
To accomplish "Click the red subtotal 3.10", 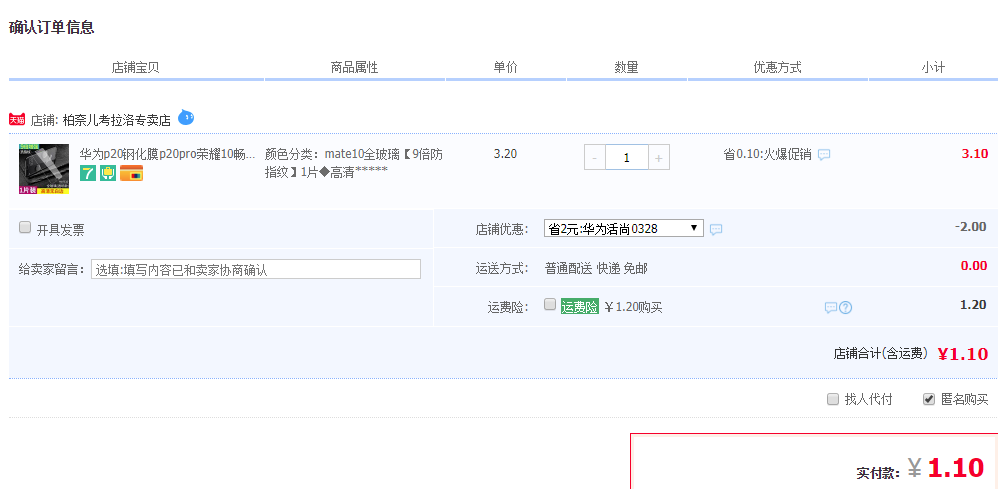I will 974,153.
